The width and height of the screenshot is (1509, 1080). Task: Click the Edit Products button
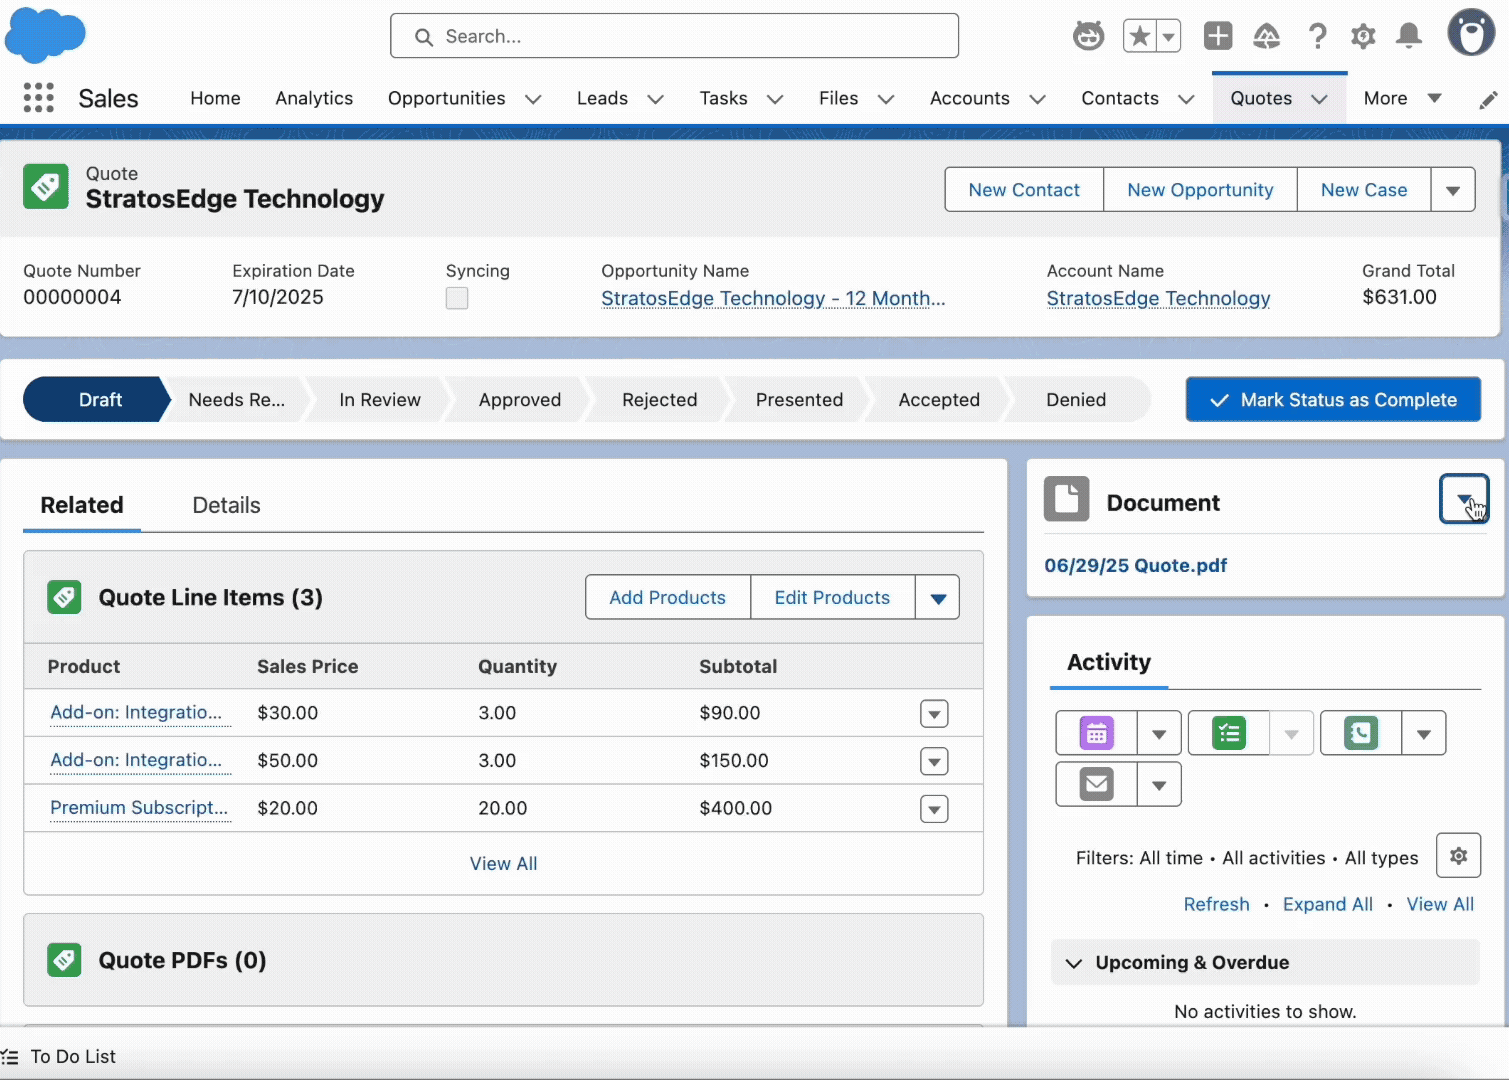pos(832,598)
